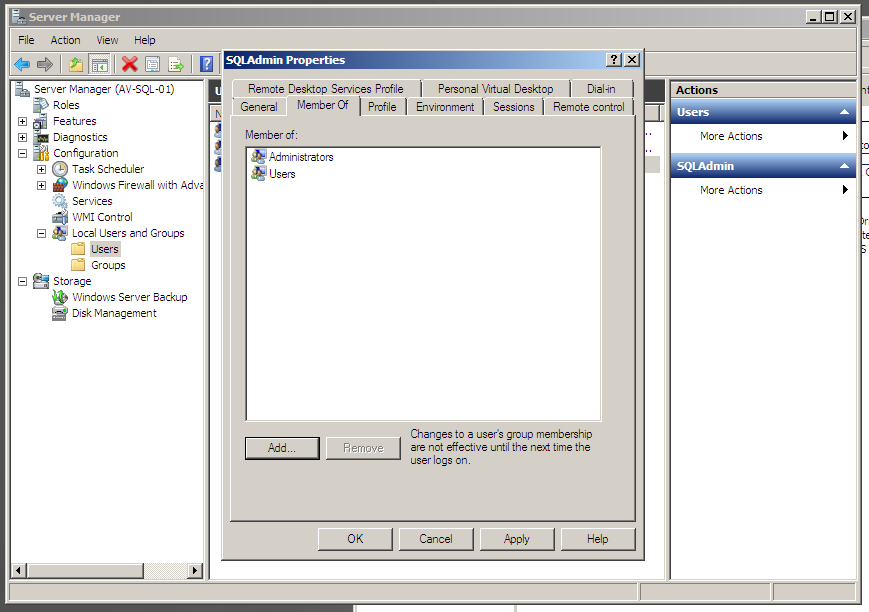Click the Forward arrow toolbar icon
This screenshot has width=869, height=612.
coord(44,64)
